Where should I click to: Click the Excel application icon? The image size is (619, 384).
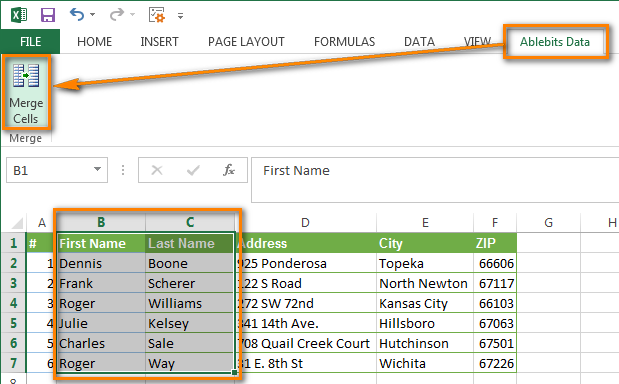19,15
